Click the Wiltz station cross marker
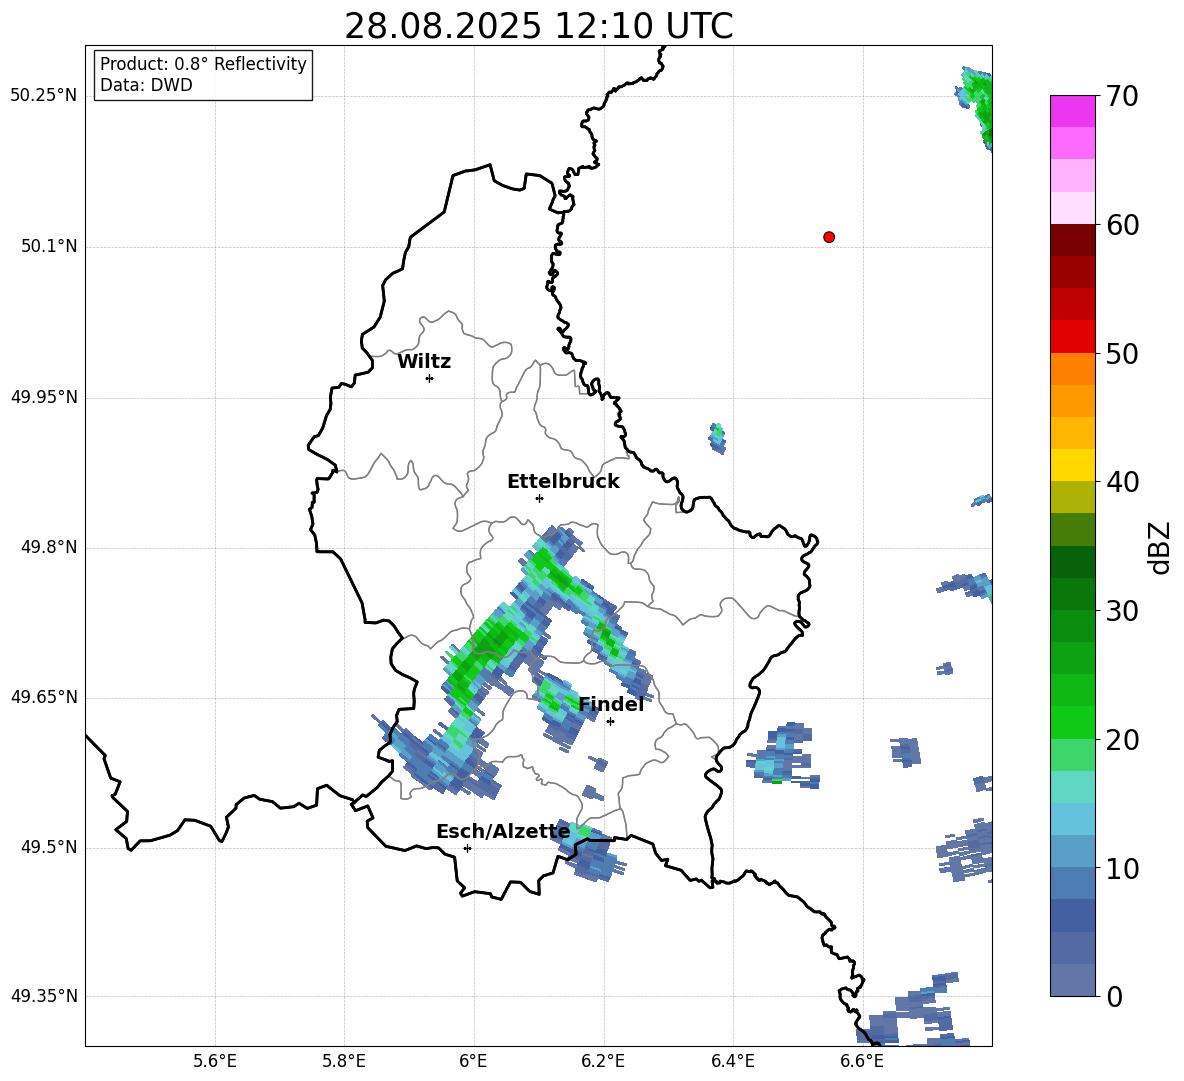1184x1081 pixels. (430, 378)
